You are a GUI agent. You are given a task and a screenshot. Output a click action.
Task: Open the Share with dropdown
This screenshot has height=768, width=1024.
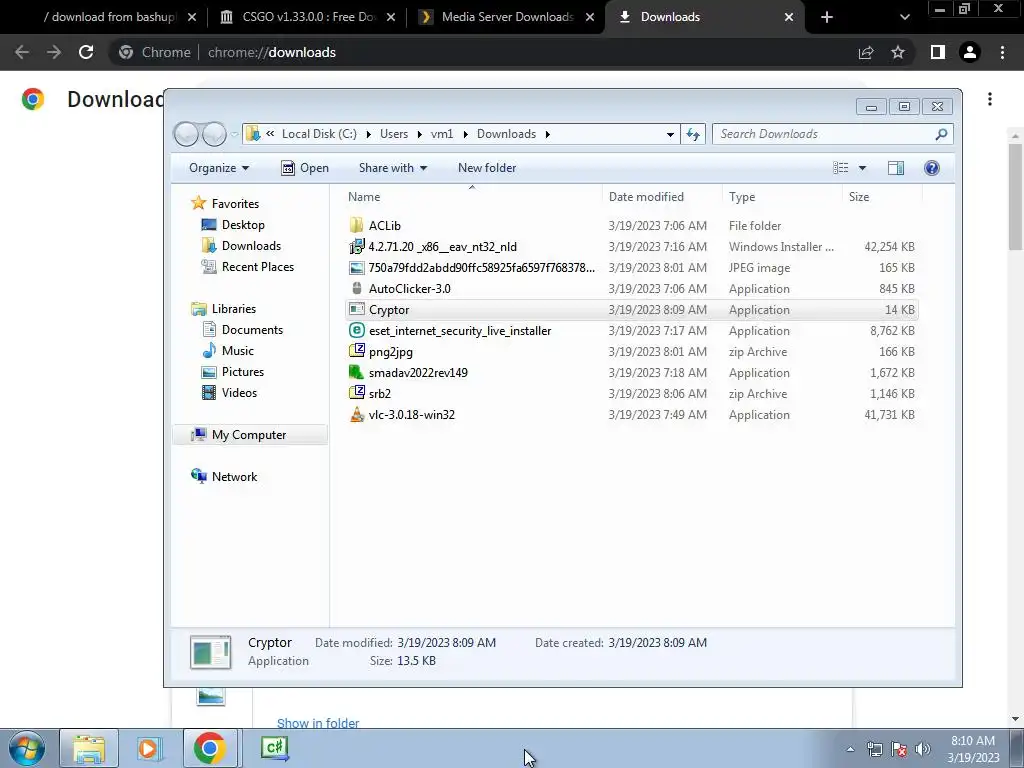(x=392, y=168)
